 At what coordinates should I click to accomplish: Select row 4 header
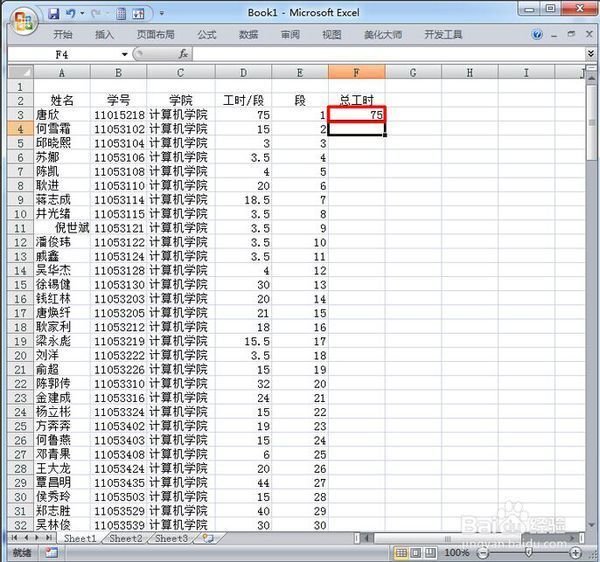21,129
